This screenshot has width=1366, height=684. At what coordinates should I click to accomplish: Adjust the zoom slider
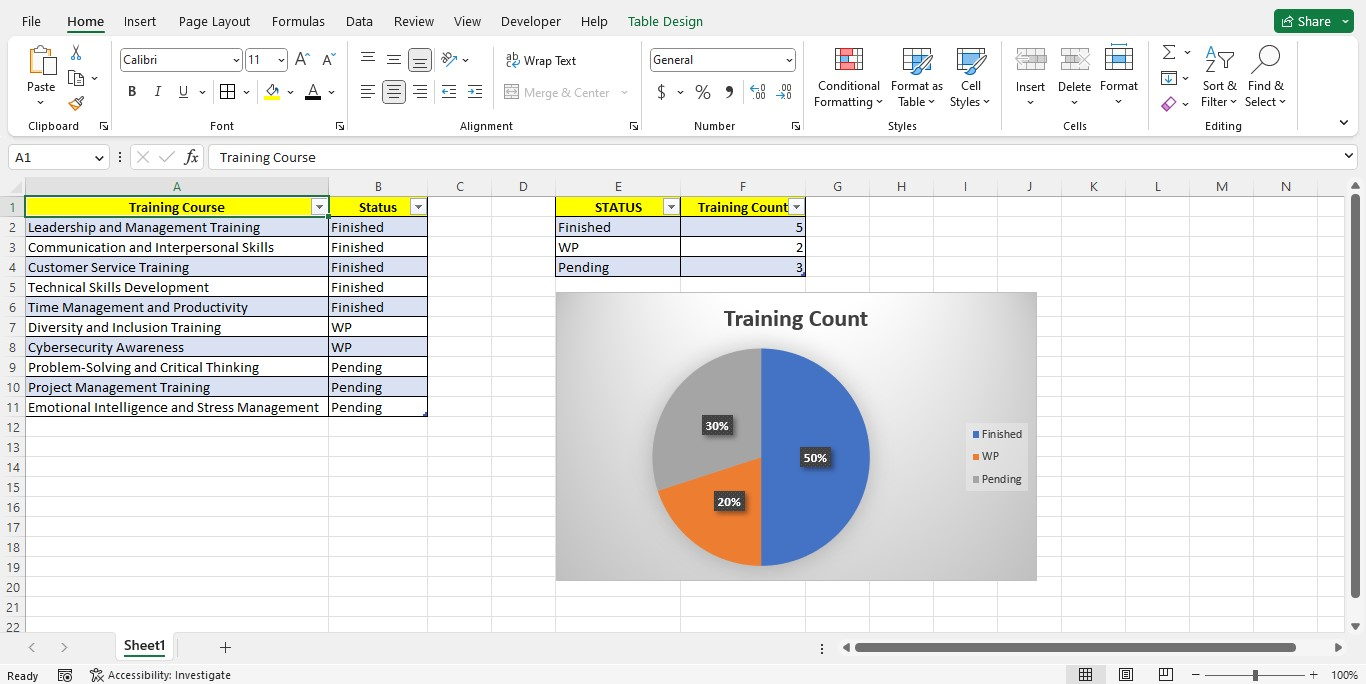(x=1253, y=675)
